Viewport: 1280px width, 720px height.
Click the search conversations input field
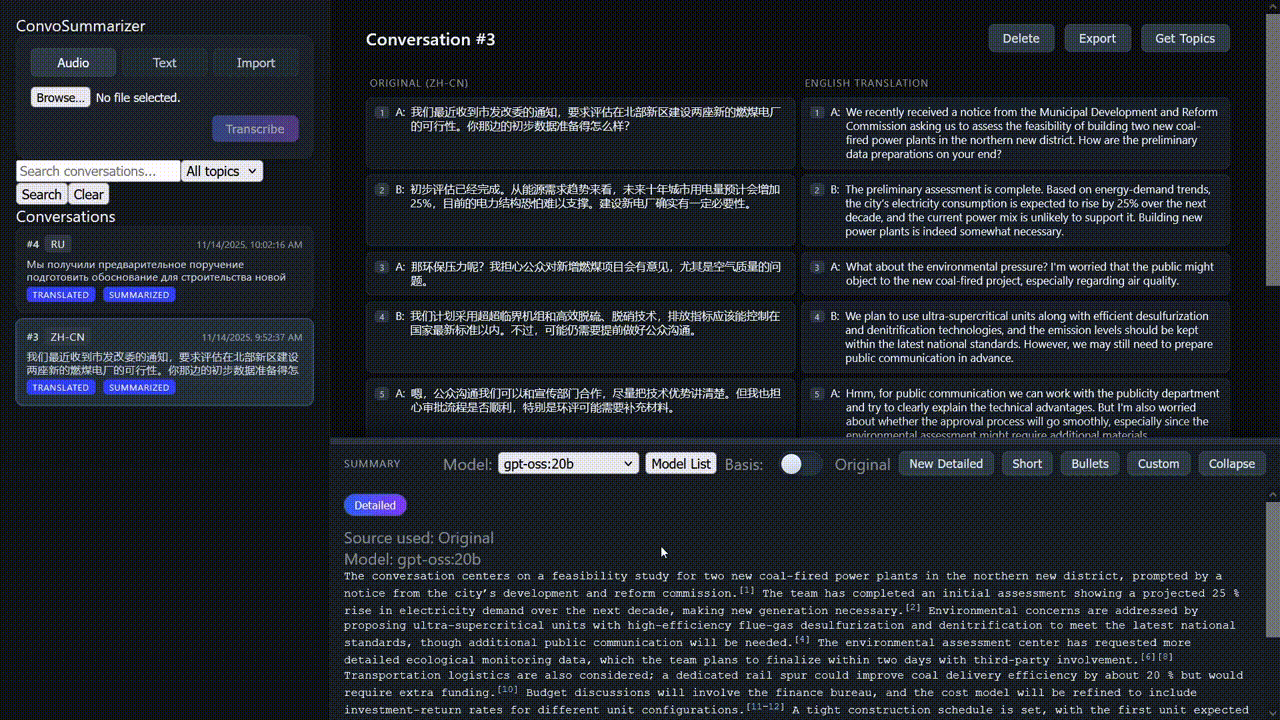[x=97, y=171]
